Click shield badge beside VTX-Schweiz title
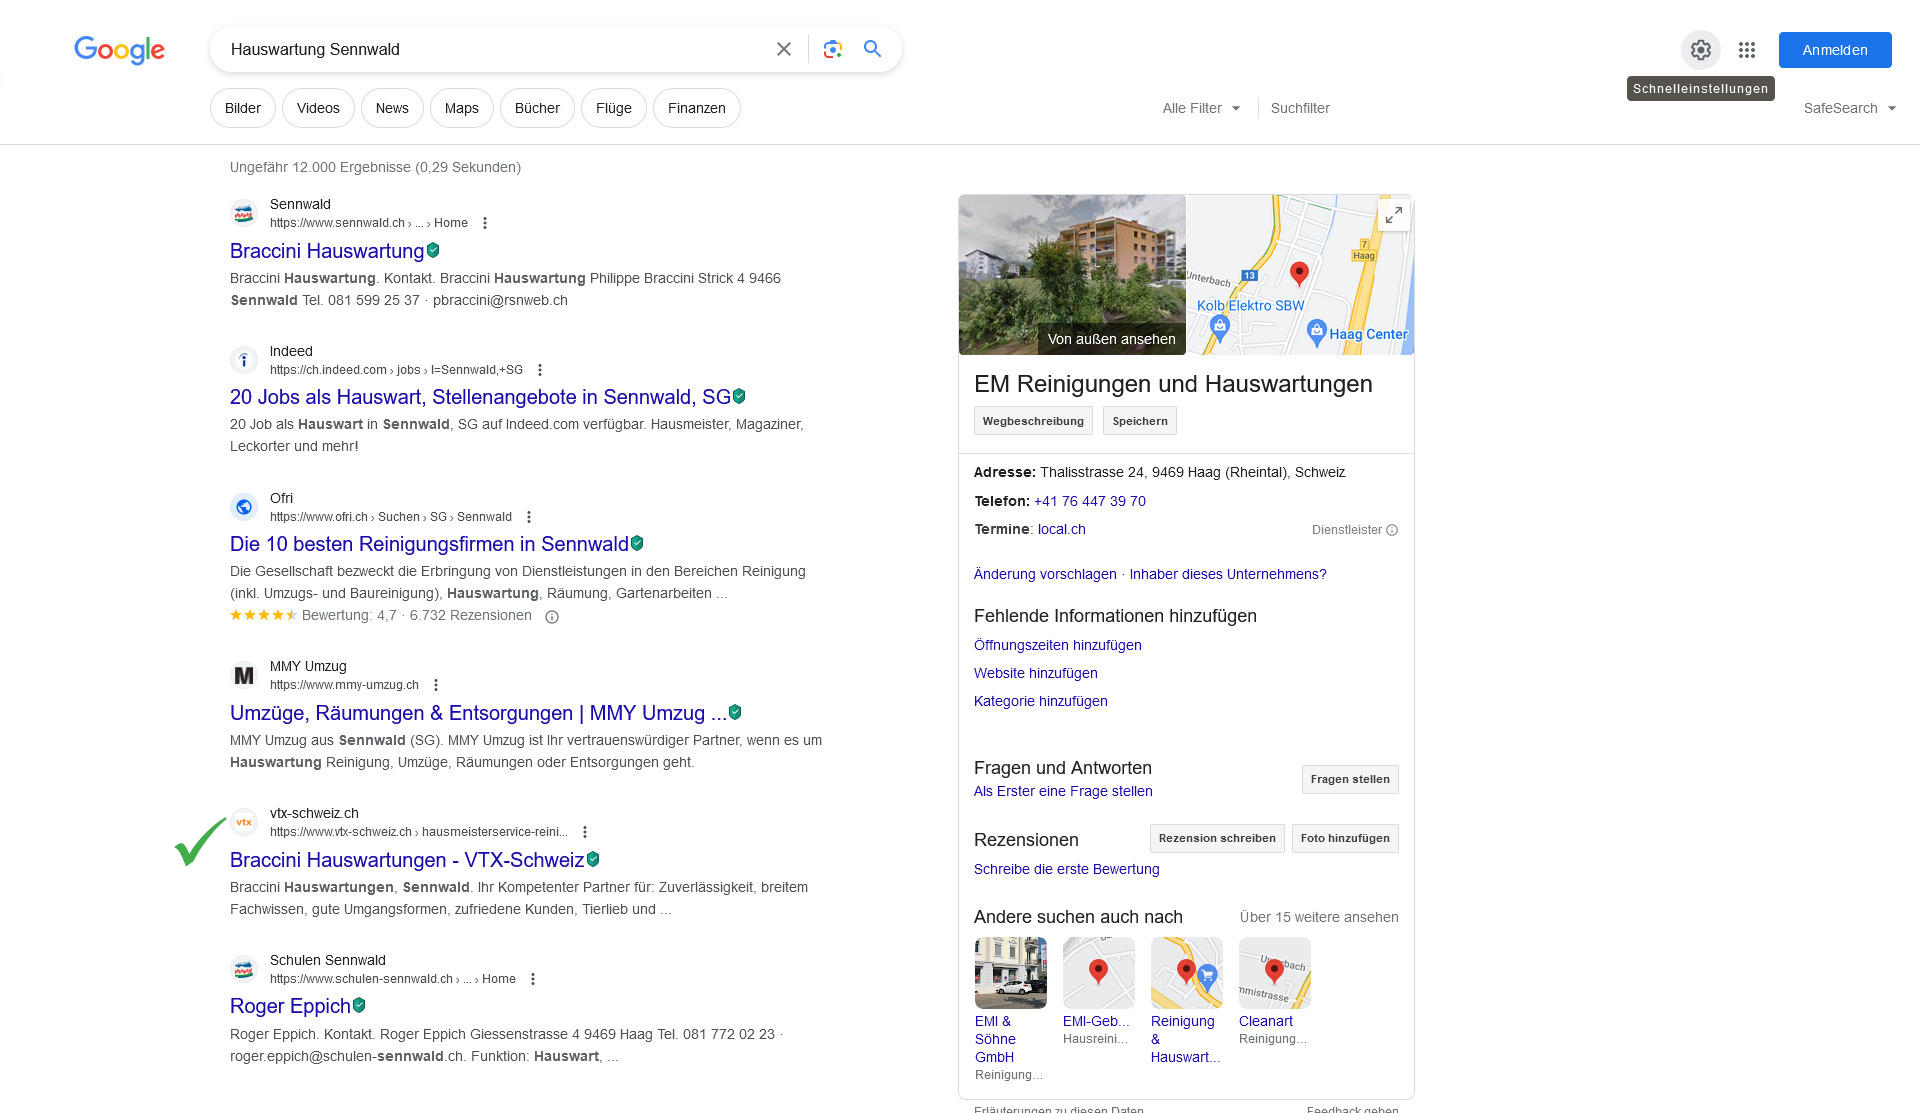Viewport: 1920px width, 1113px height. [x=593, y=859]
